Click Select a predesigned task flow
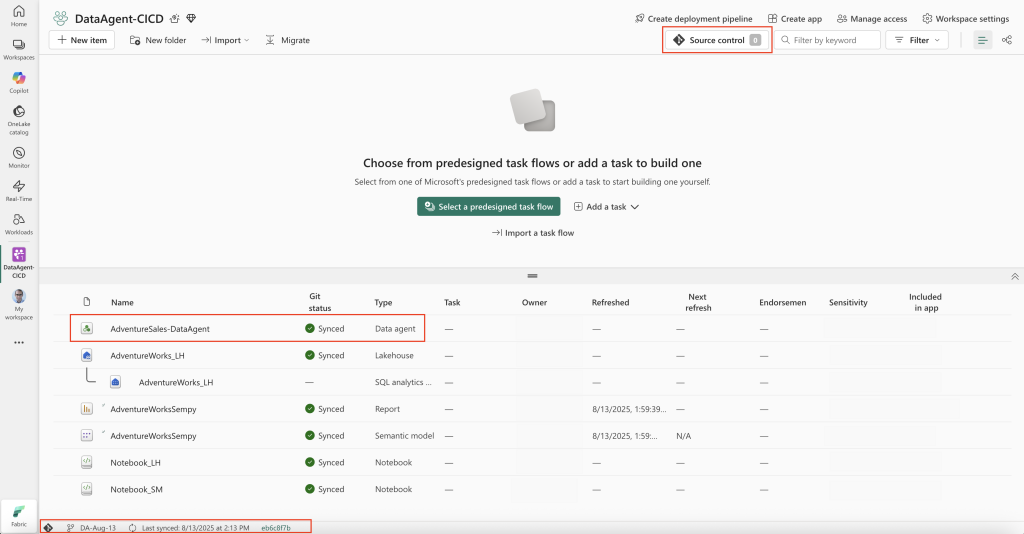The image size is (1024, 534). coord(488,206)
